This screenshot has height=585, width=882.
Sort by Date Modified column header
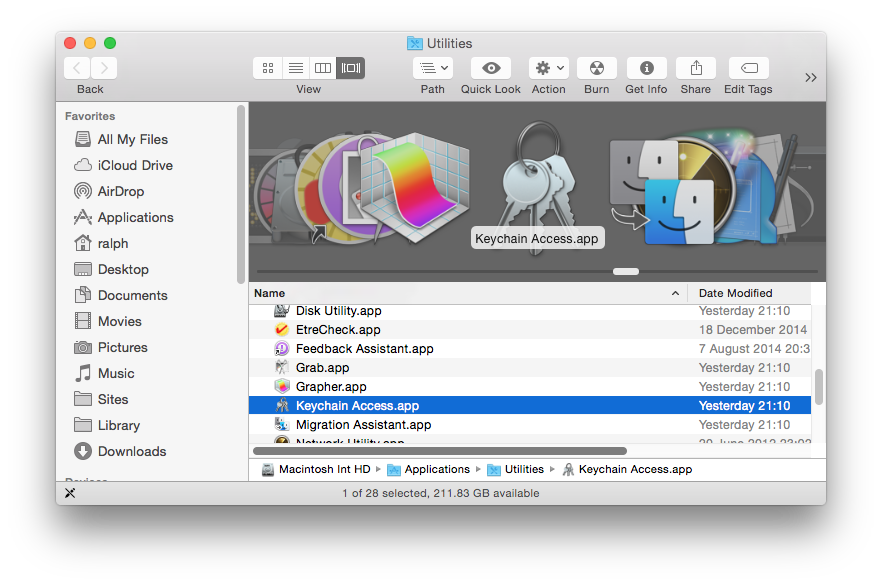point(749,293)
